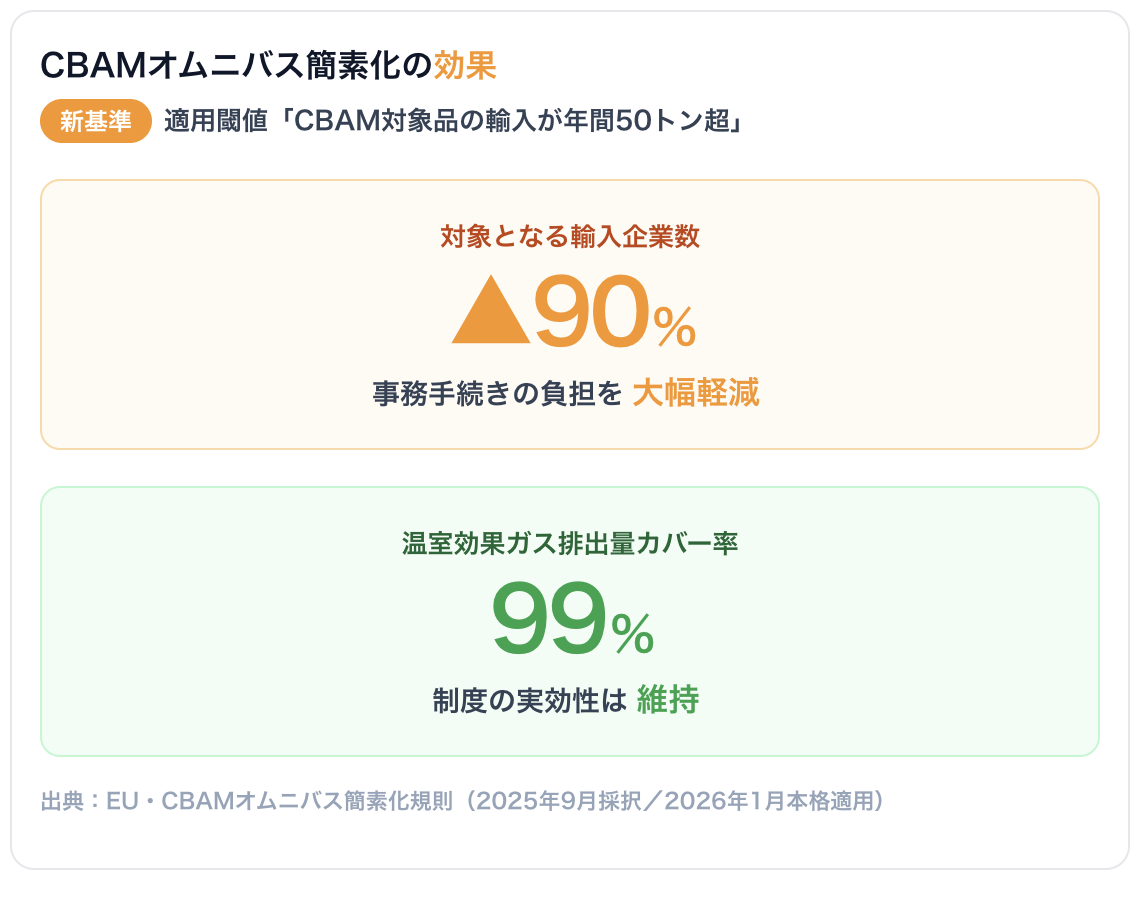Click the text 事務手続きの負担を

(497, 393)
